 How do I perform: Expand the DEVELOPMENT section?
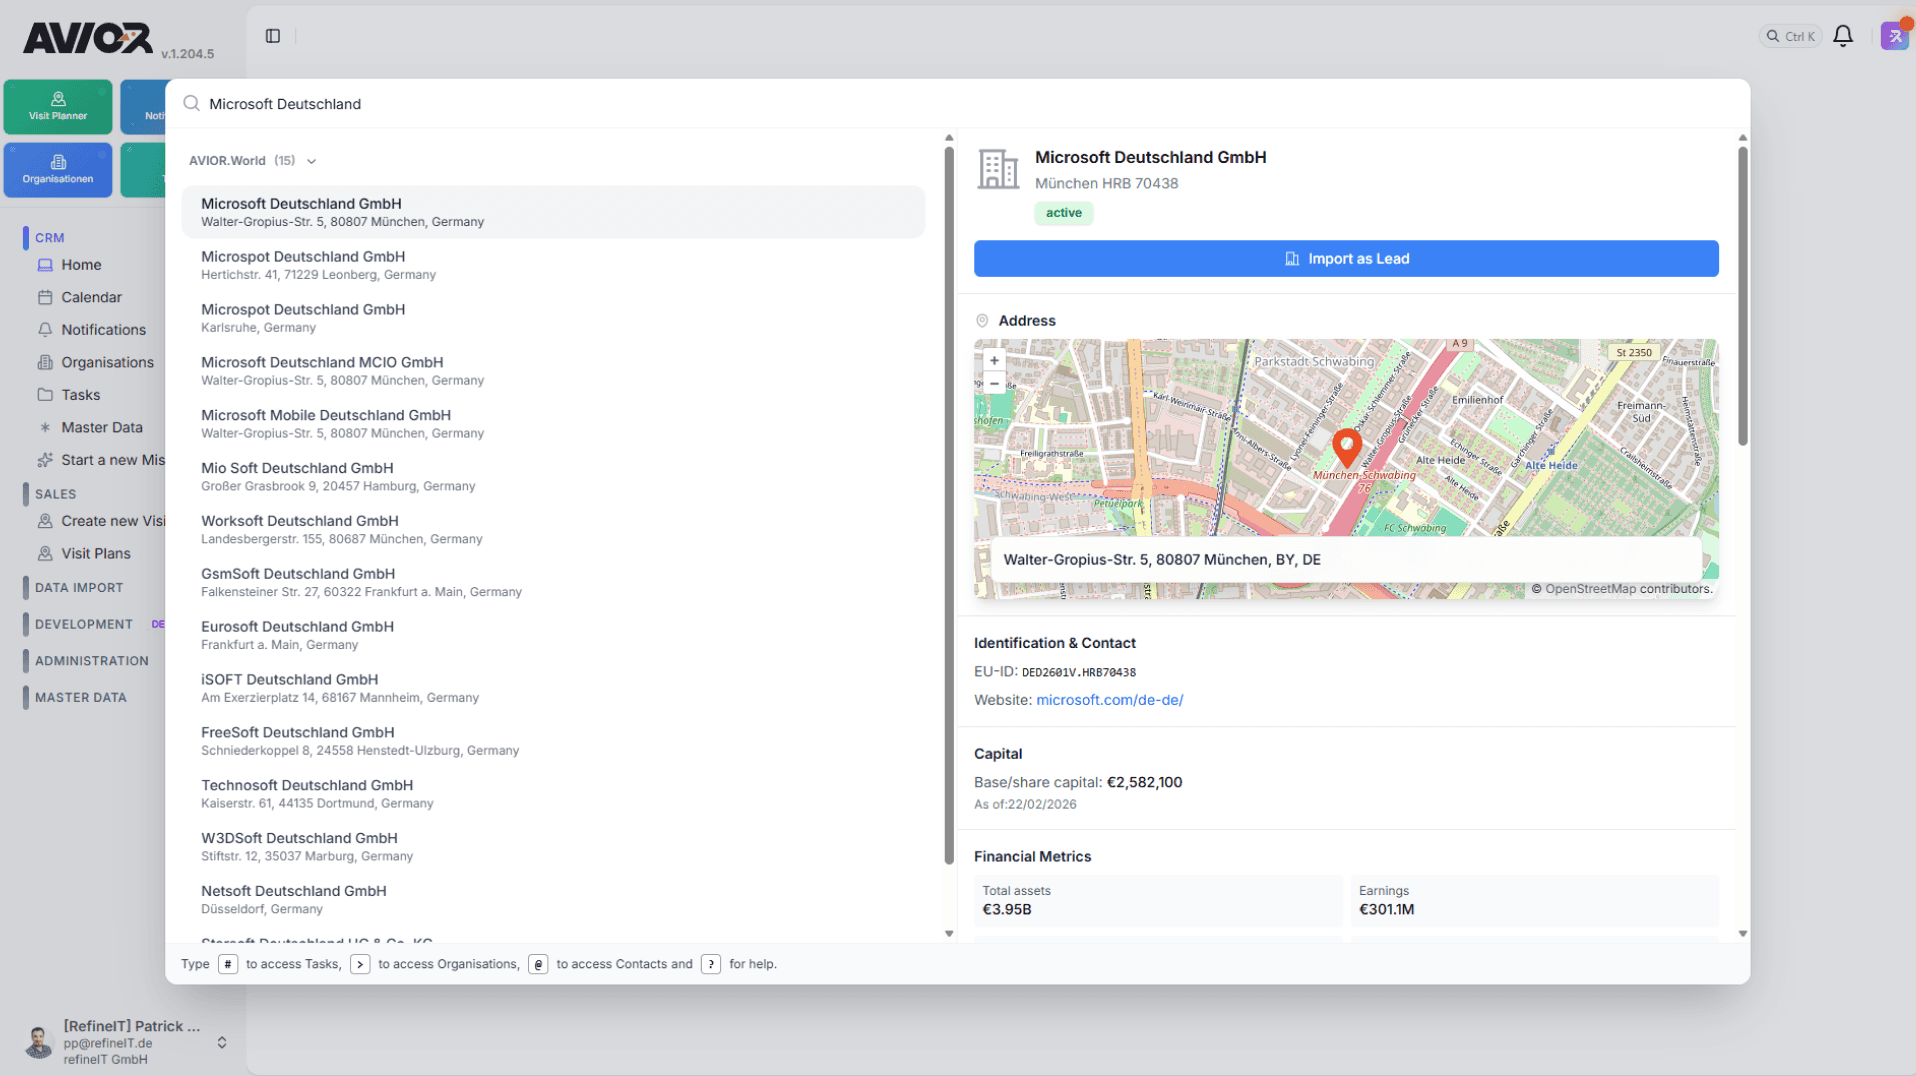point(84,624)
